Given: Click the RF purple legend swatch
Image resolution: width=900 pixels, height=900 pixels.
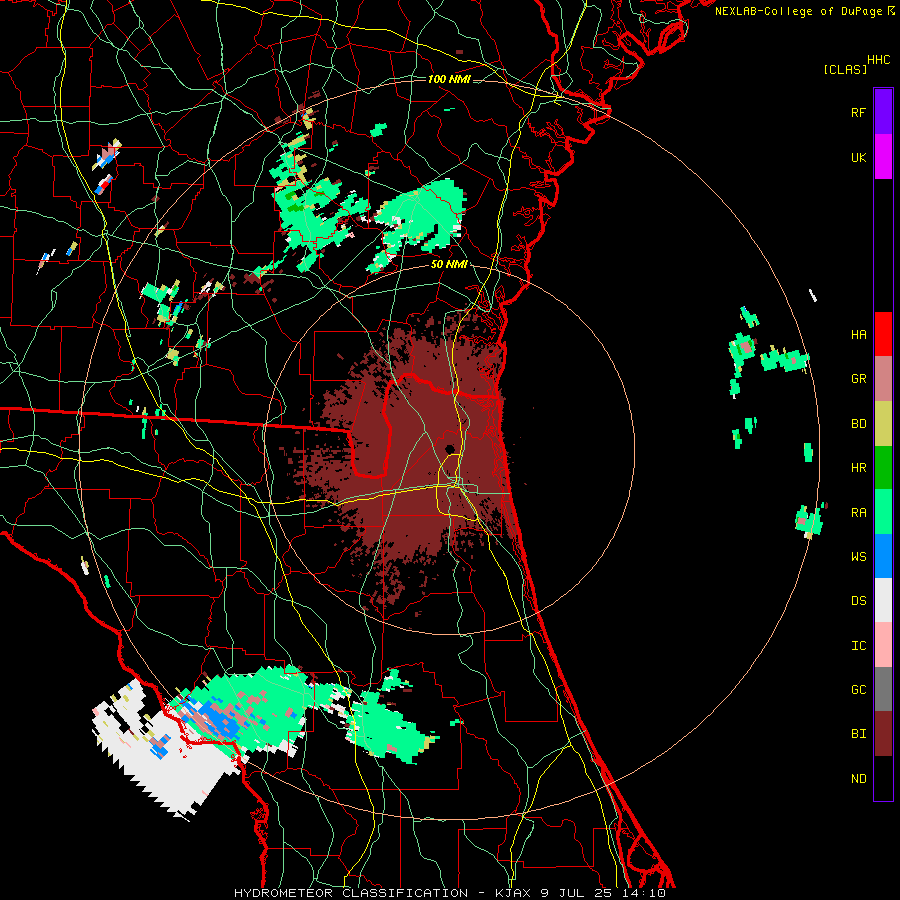Looking at the screenshot, I should [883, 112].
